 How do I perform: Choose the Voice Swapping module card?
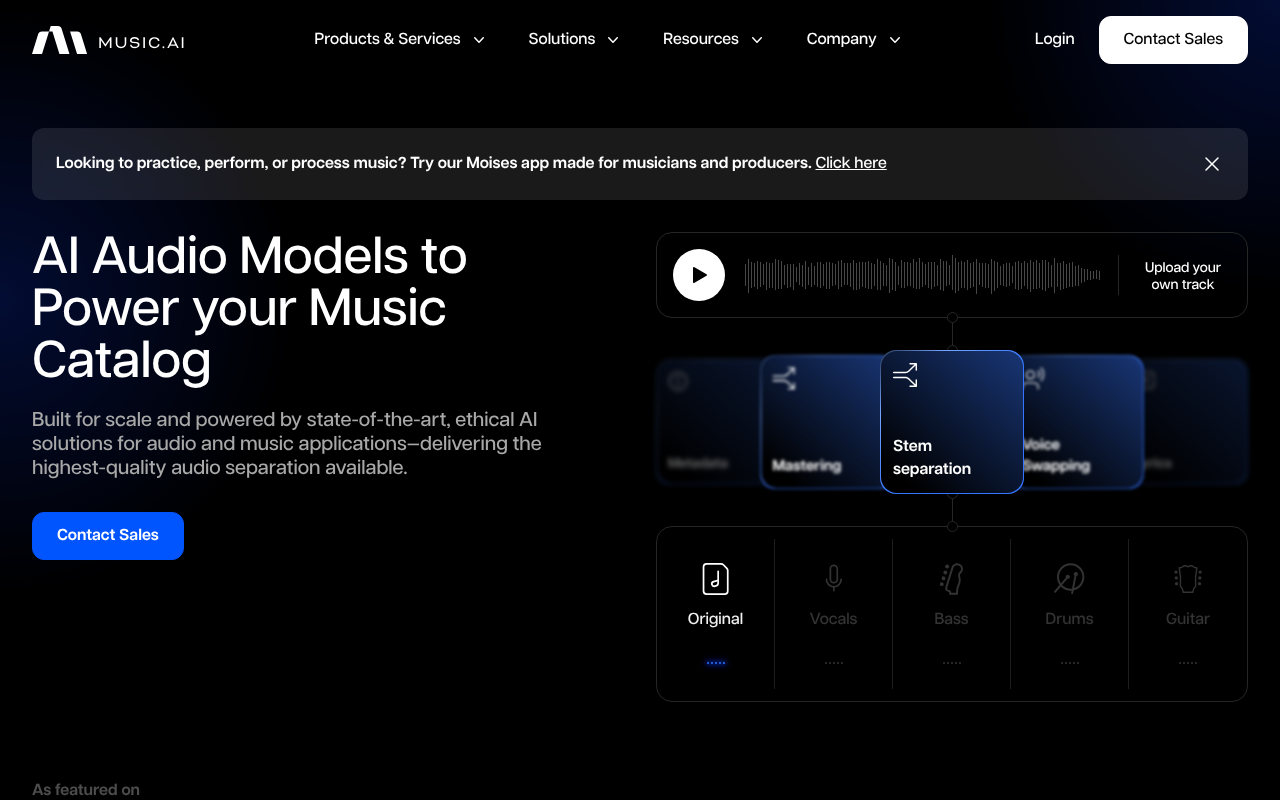click(1082, 423)
